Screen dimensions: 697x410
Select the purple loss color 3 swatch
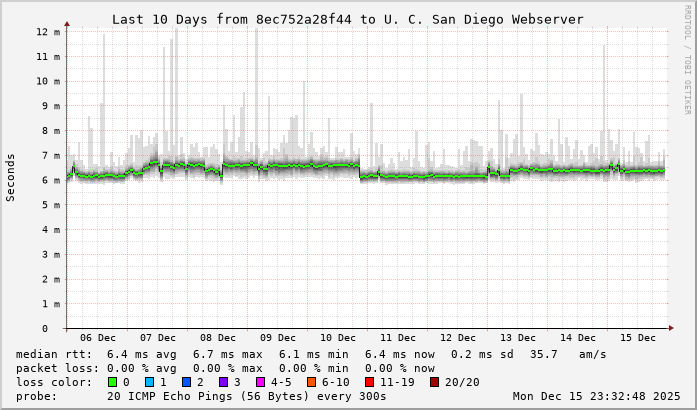click(x=225, y=382)
